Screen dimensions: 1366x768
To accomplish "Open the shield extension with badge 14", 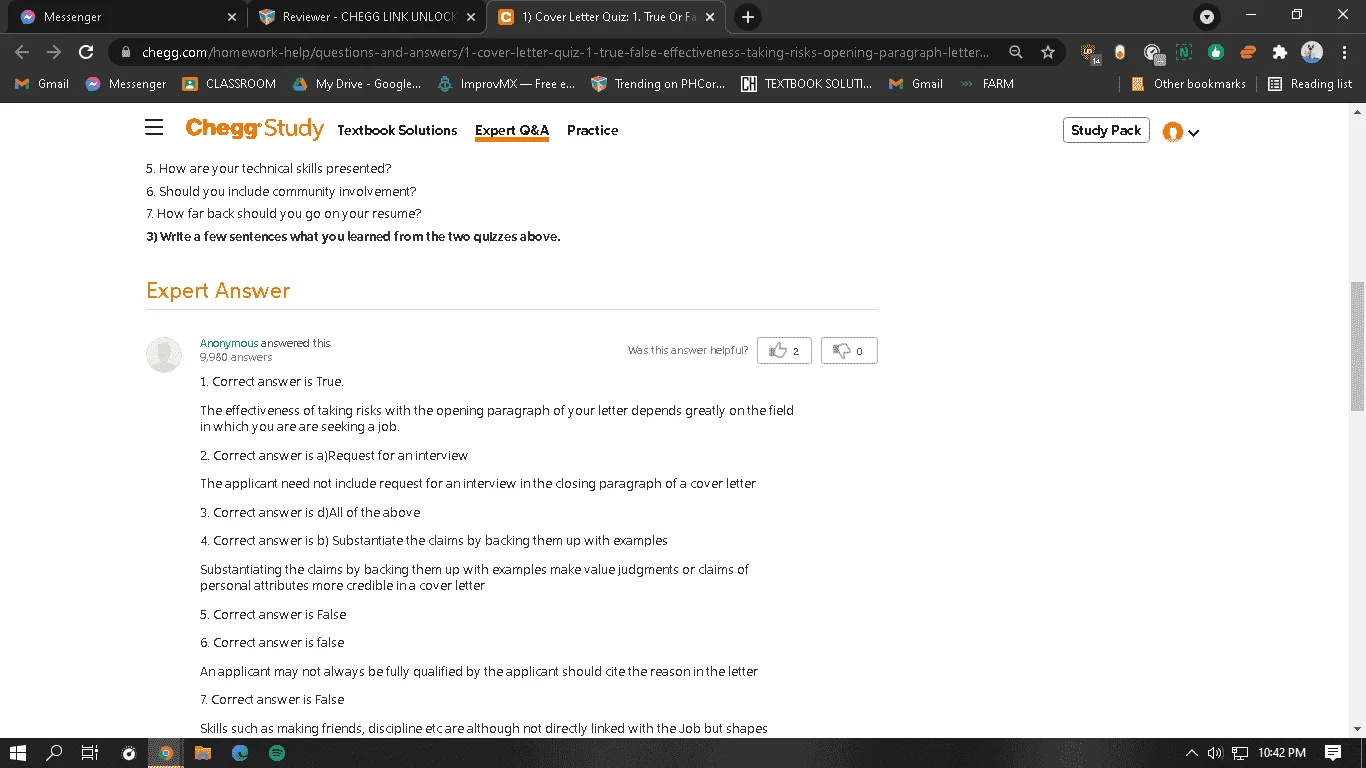I will [1089, 53].
